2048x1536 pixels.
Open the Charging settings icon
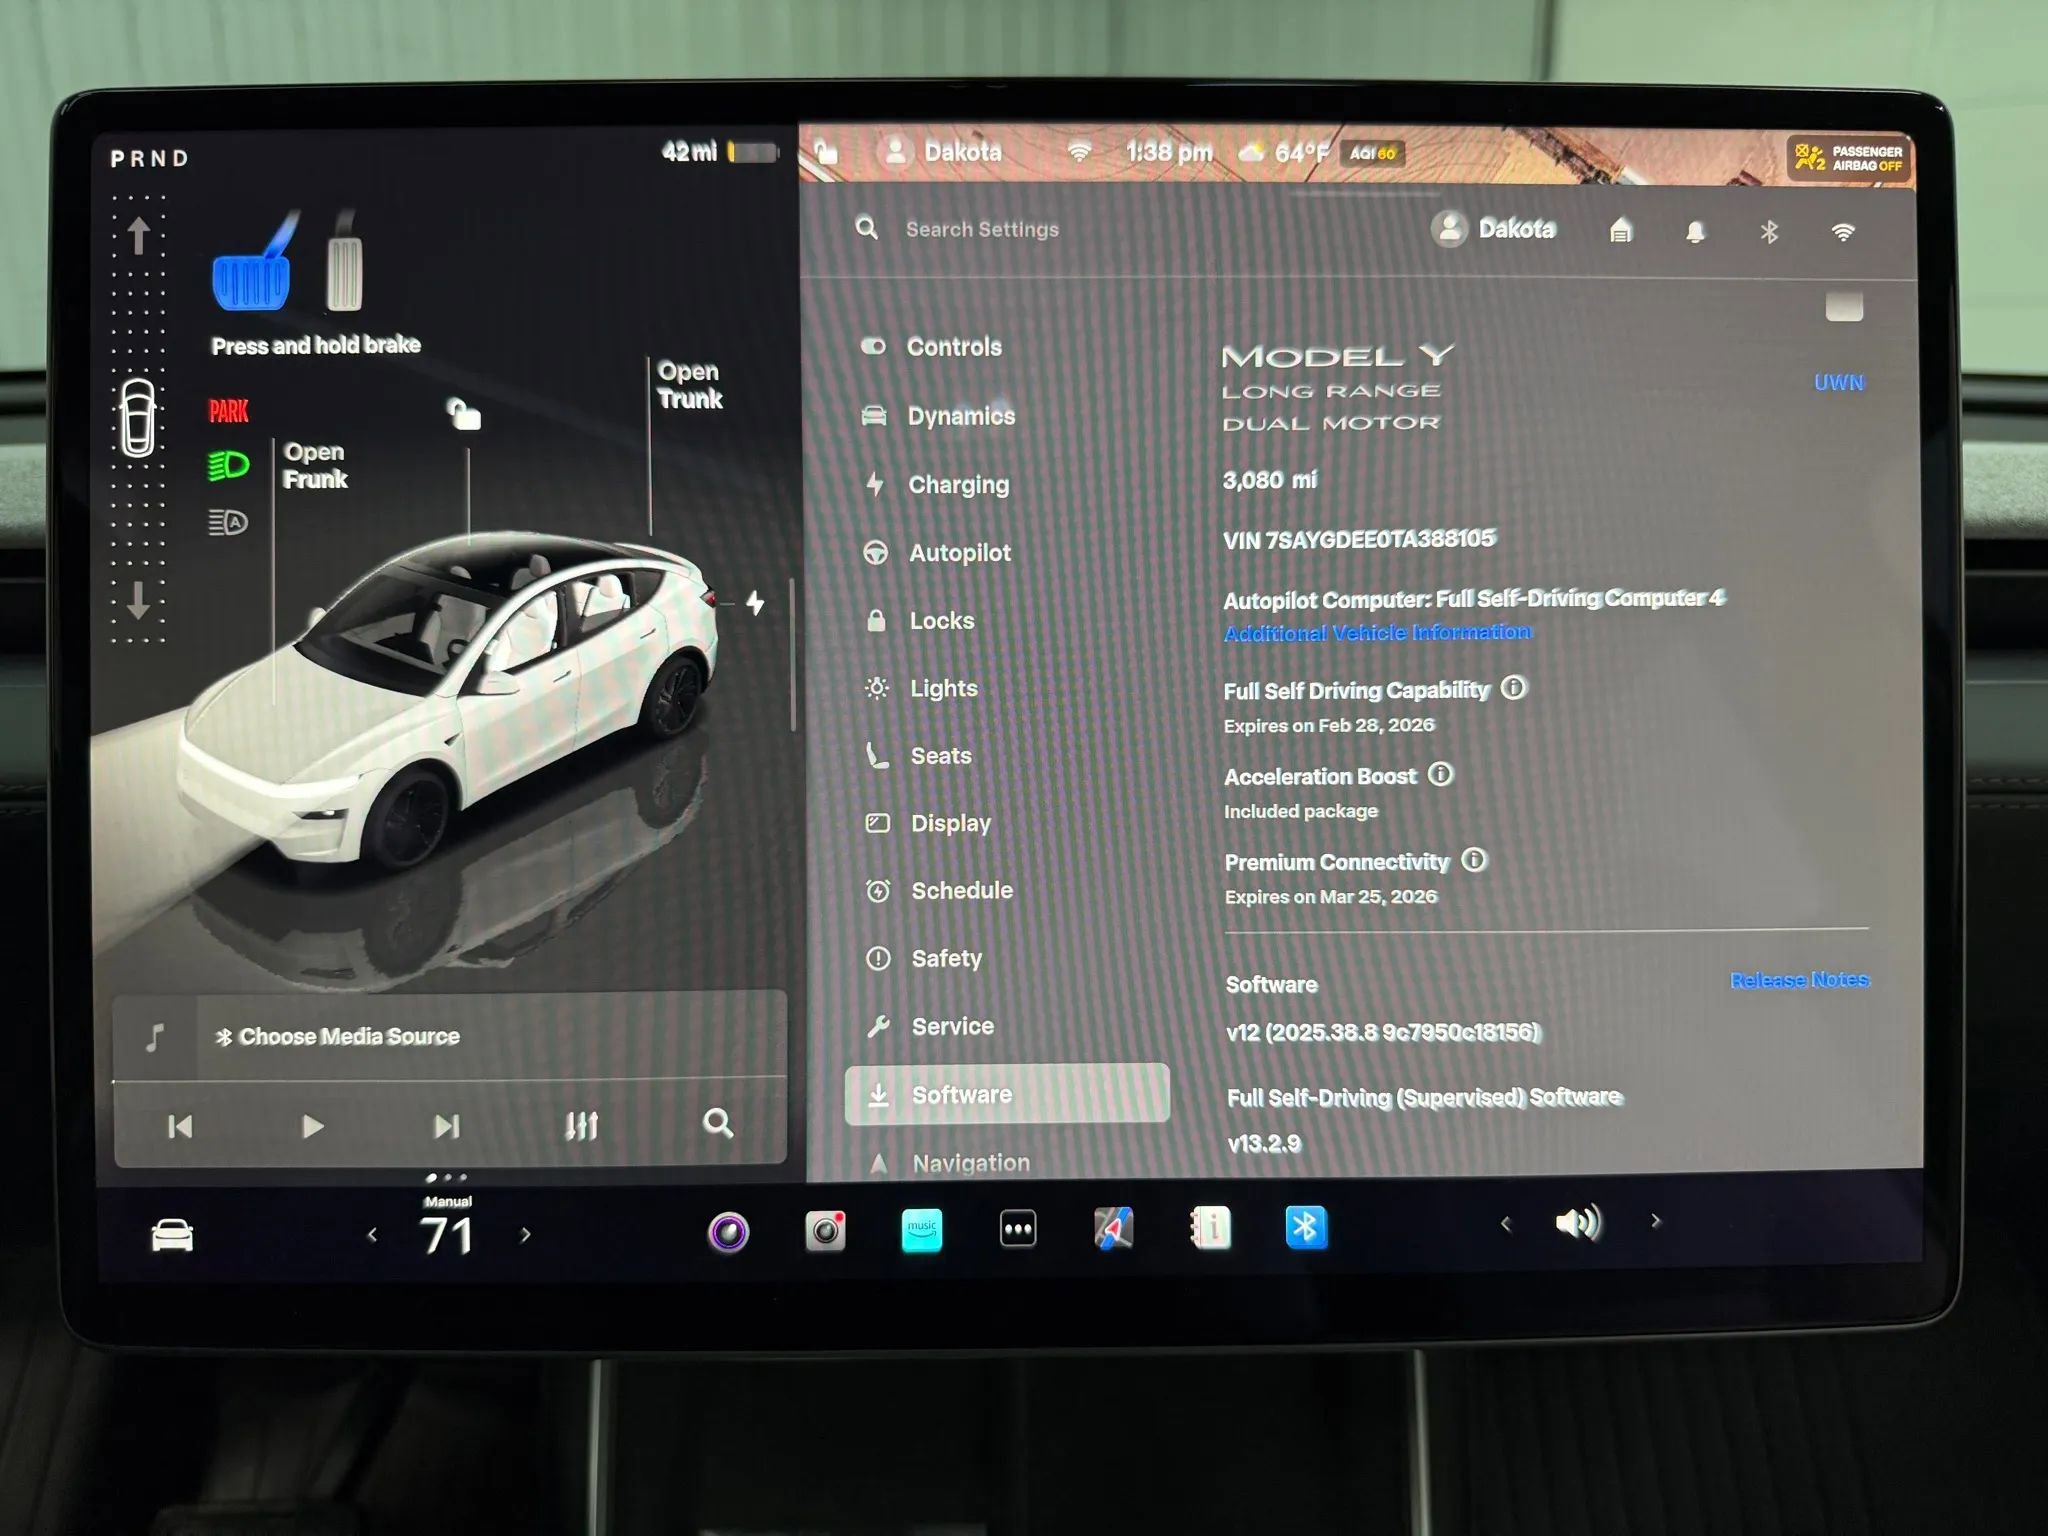[878, 484]
